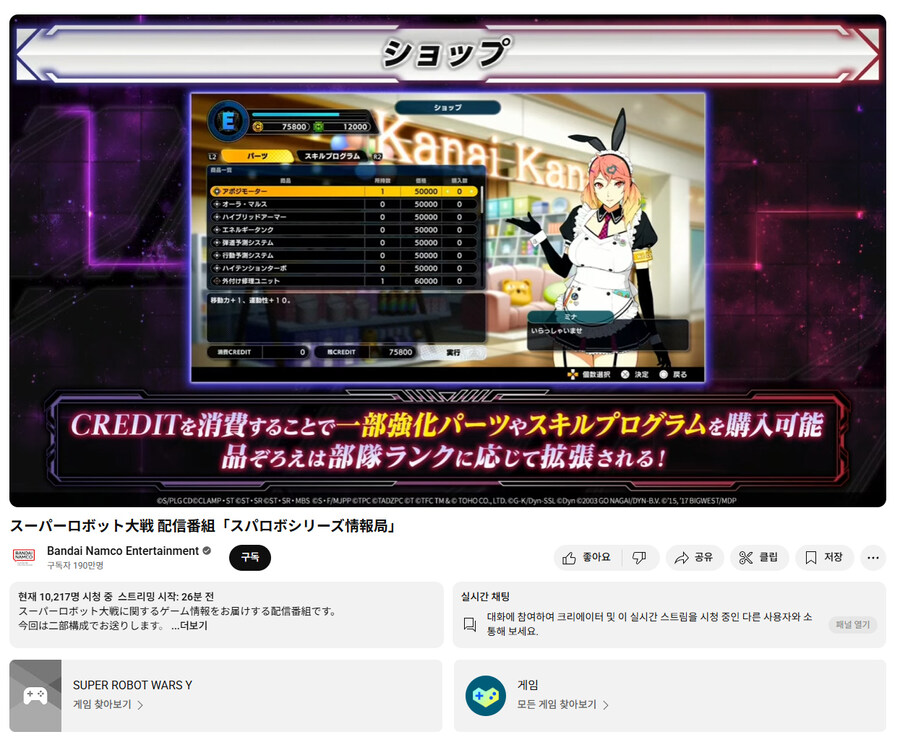Click the 저장 save button label
Viewport: 900px width, 750px height.
pos(833,557)
